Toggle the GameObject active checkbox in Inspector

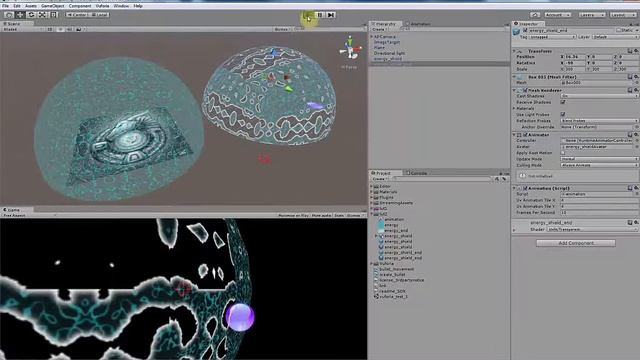click(x=525, y=30)
